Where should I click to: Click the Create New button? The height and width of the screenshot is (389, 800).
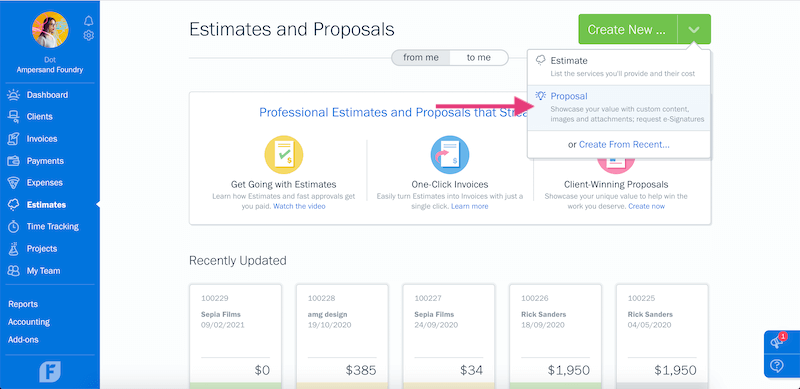coord(628,29)
